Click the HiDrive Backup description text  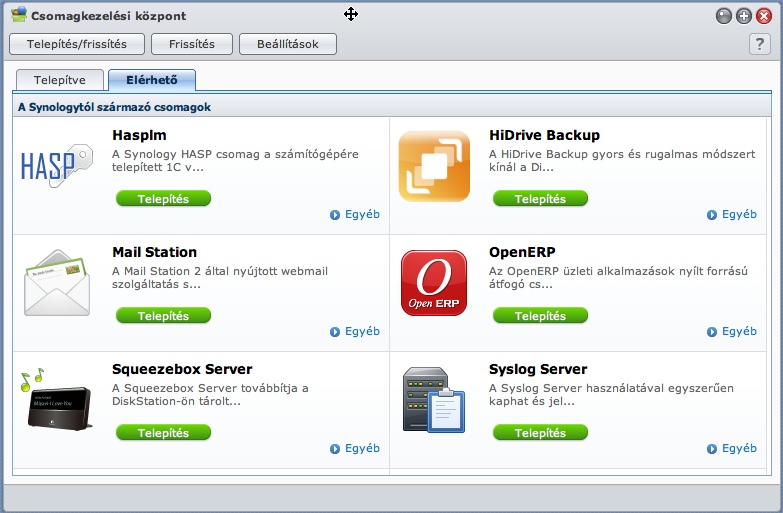[x=622, y=160]
